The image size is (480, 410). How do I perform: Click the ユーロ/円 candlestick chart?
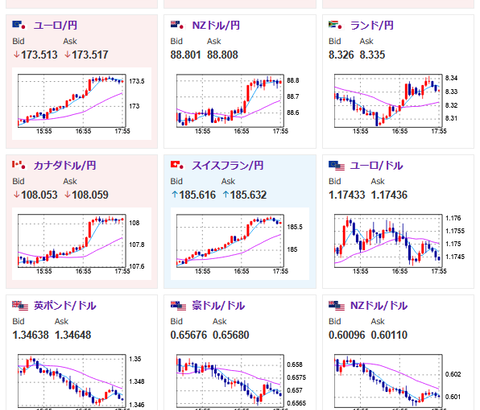[82, 104]
